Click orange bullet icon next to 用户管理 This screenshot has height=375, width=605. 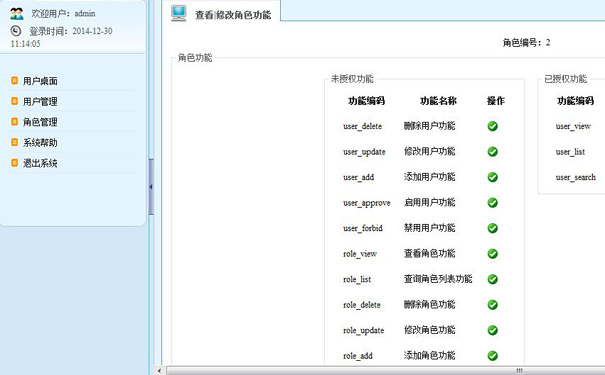14,101
